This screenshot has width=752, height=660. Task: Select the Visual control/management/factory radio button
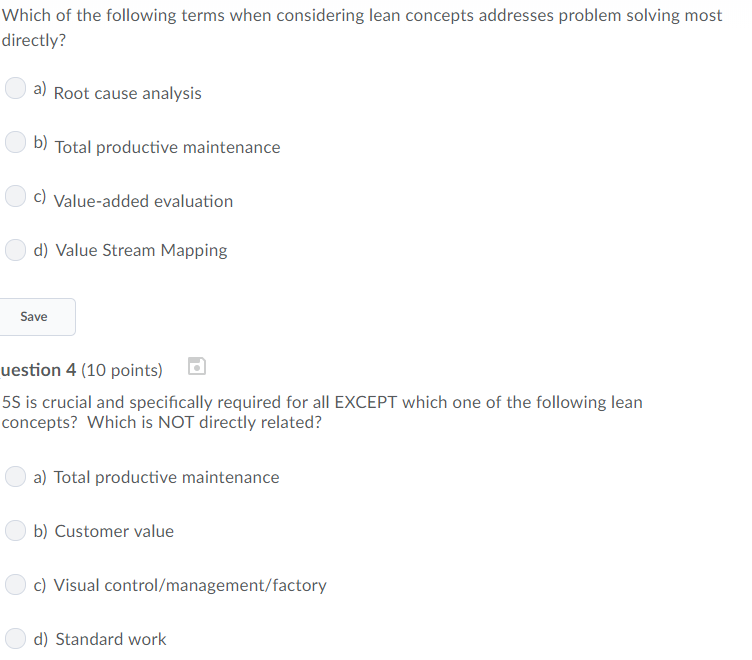point(15,585)
